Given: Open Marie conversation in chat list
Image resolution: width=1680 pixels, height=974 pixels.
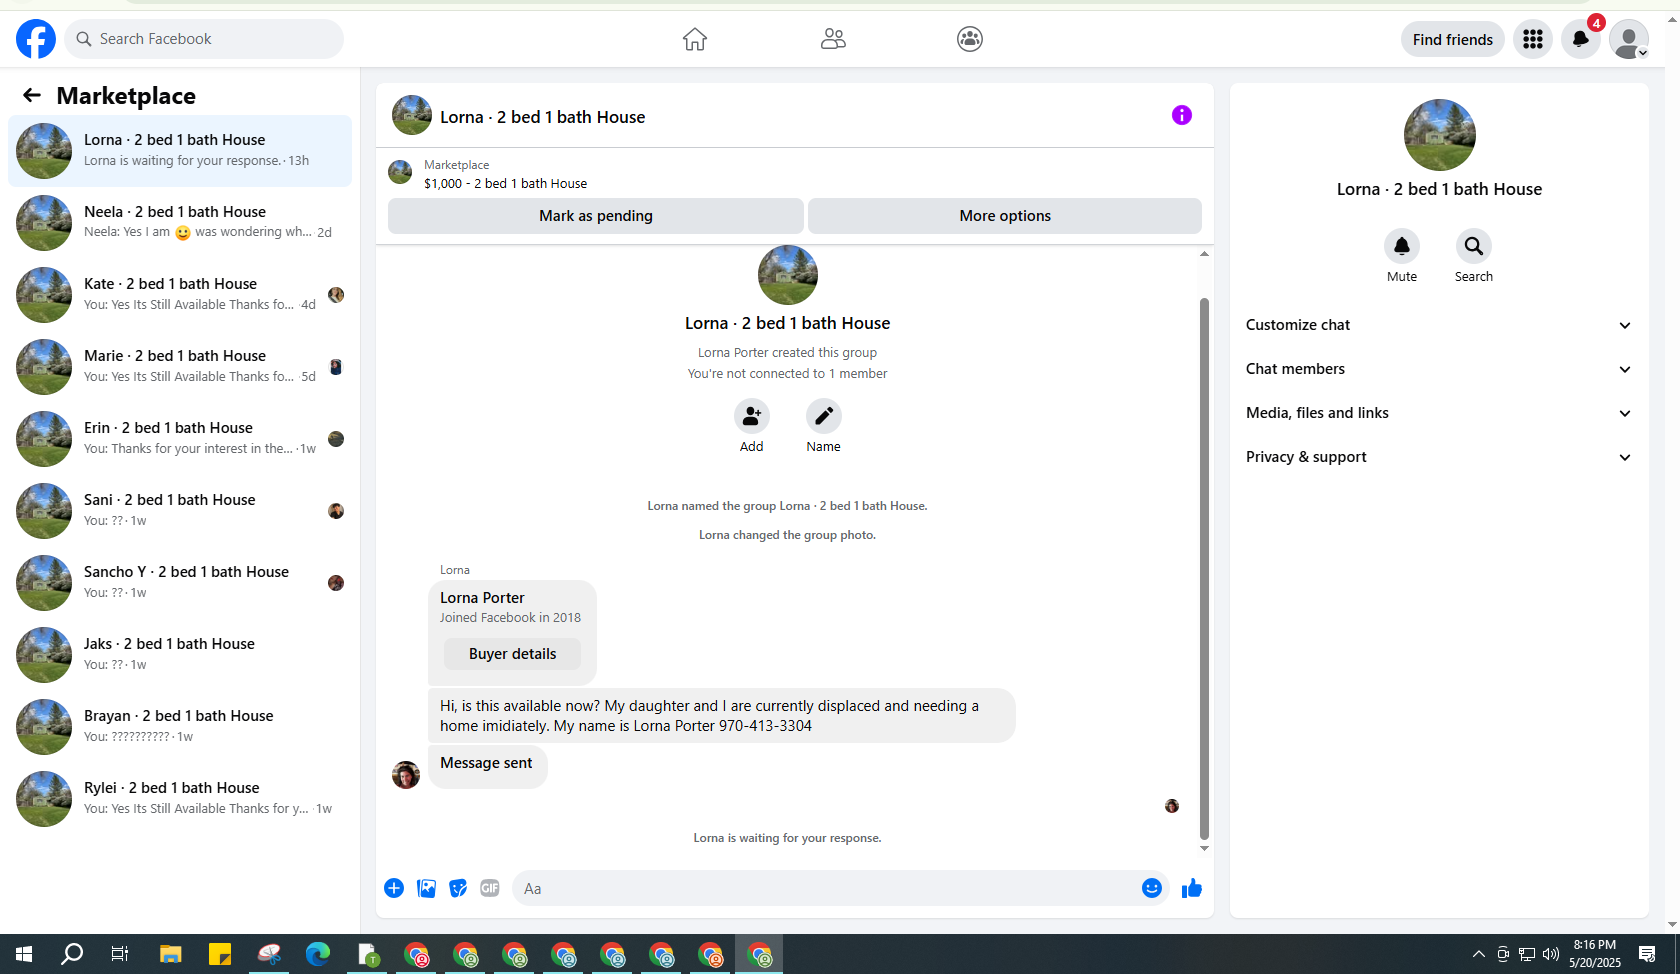Looking at the screenshot, I should click(180, 367).
